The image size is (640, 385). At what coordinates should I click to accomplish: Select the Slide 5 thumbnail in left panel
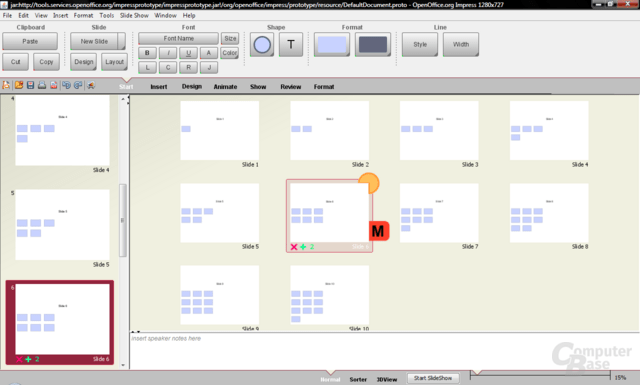tap(62, 225)
